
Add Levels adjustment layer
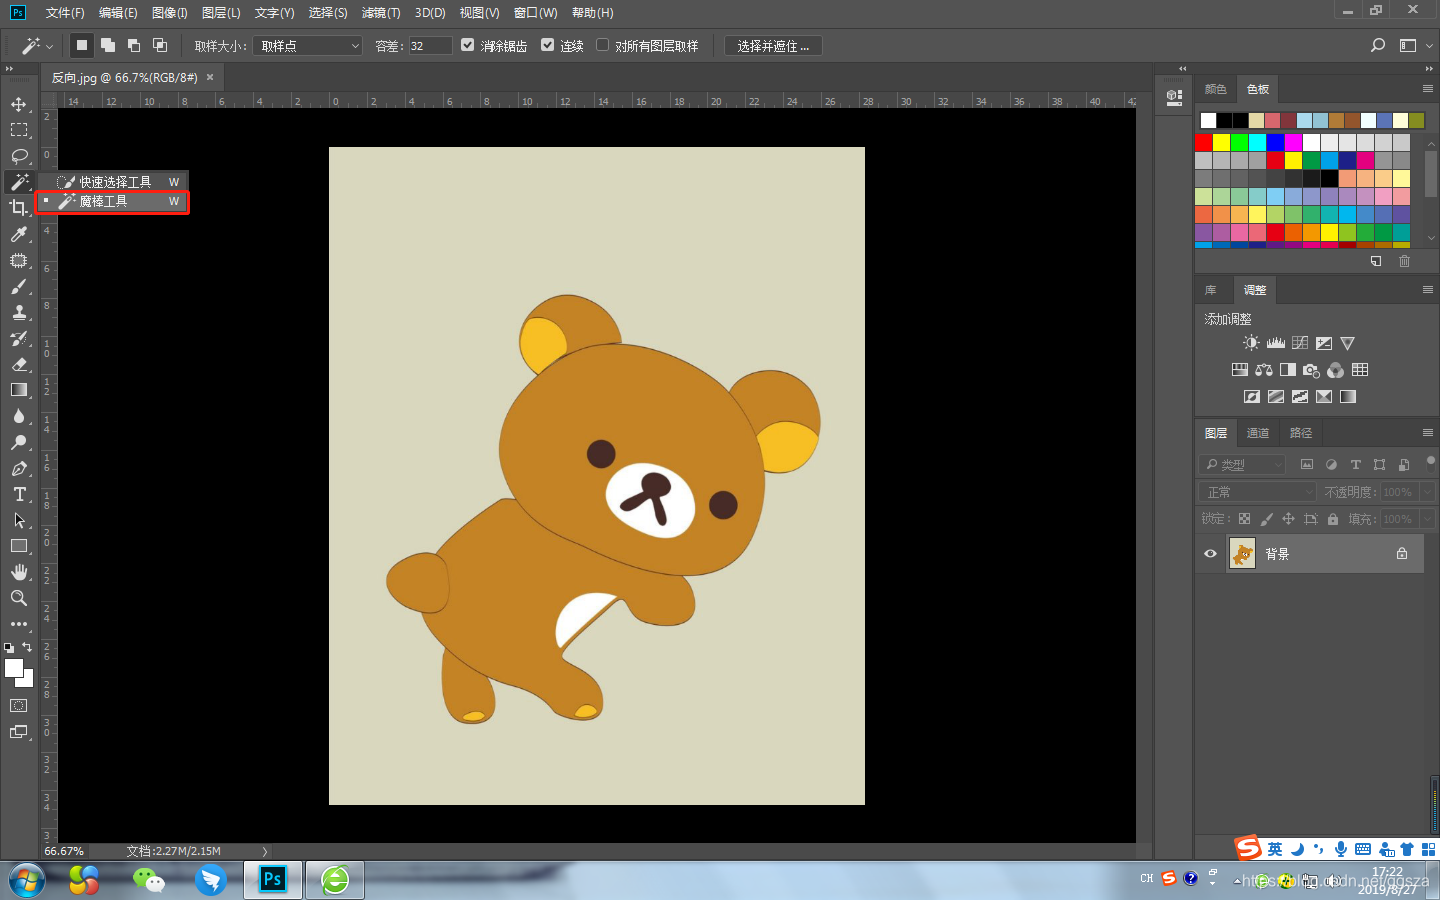click(x=1276, y=343)
